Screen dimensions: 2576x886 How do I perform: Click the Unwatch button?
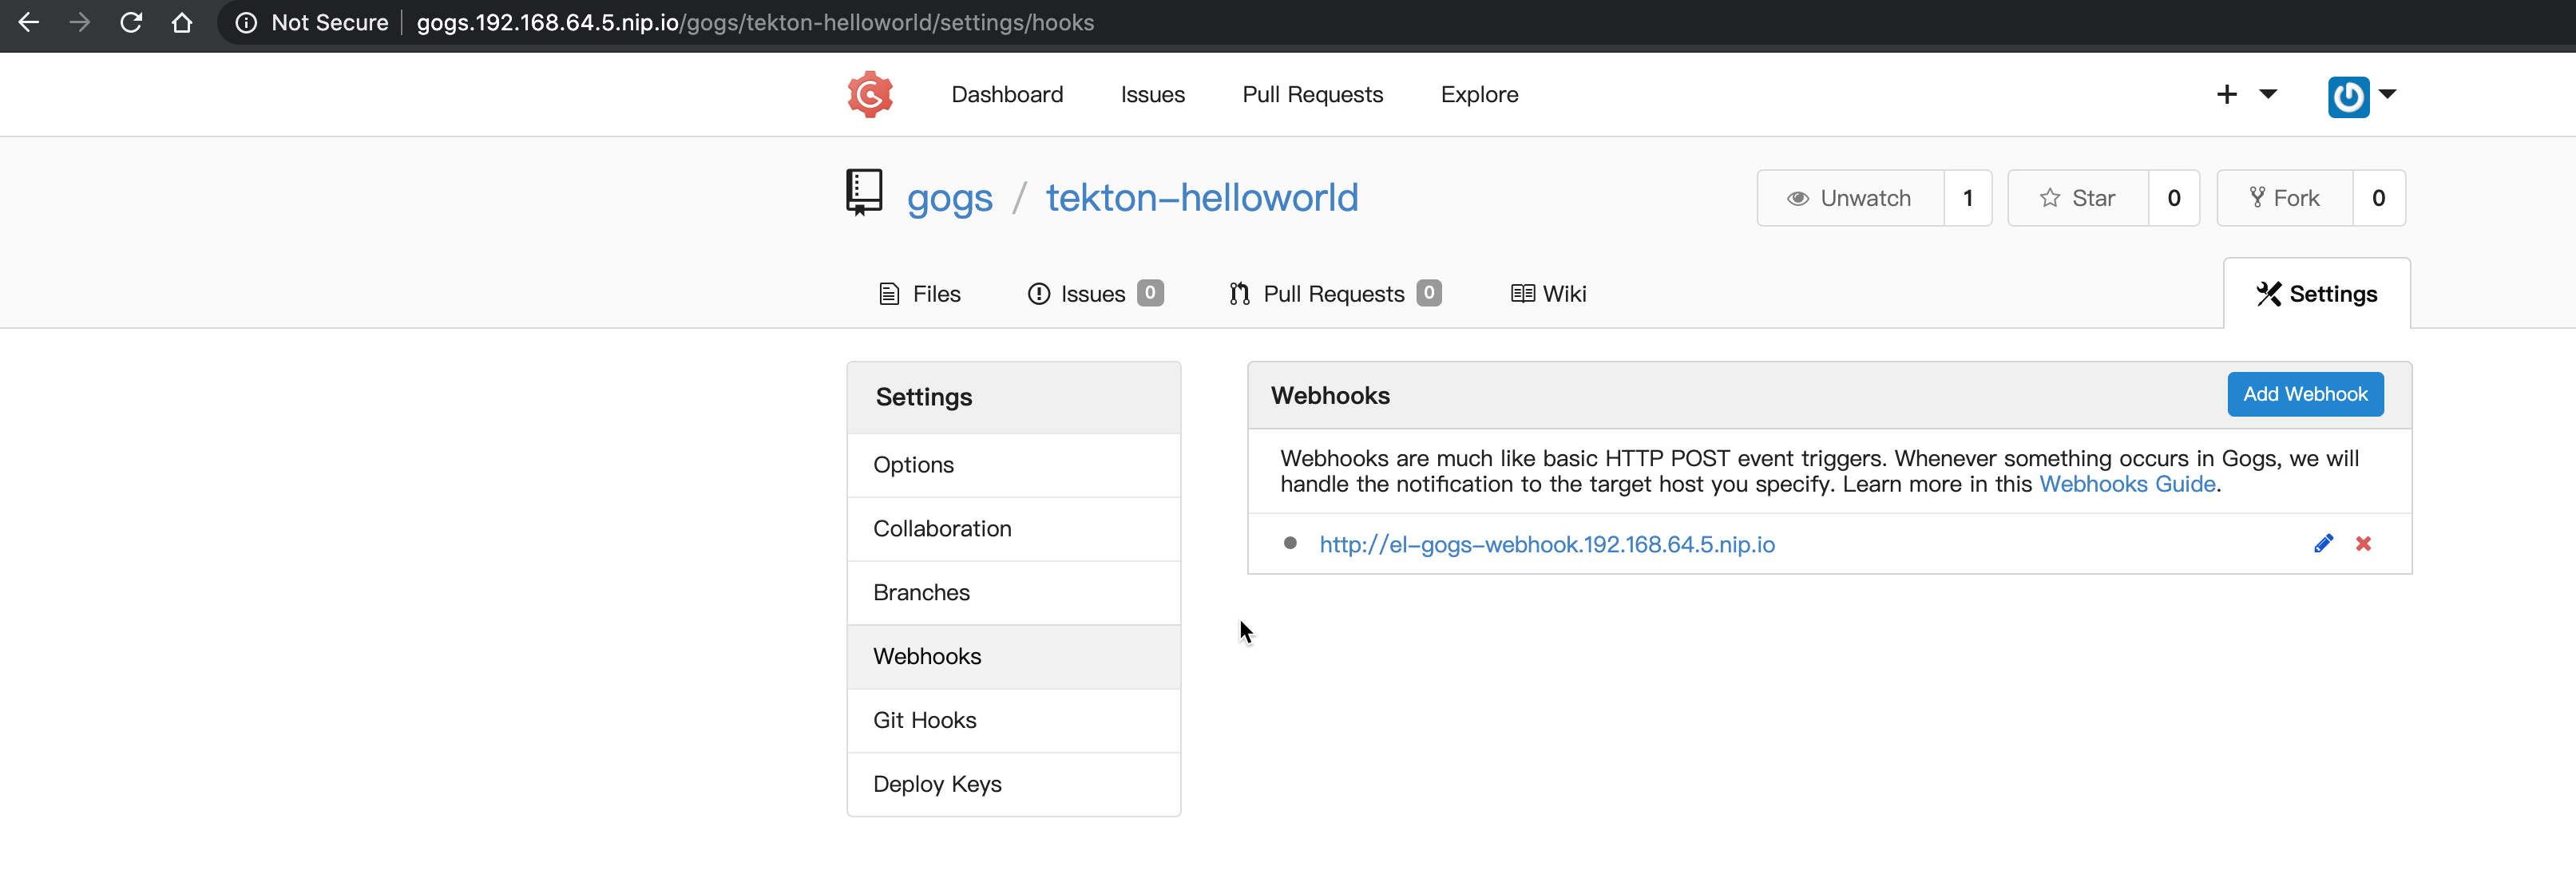1851,198
